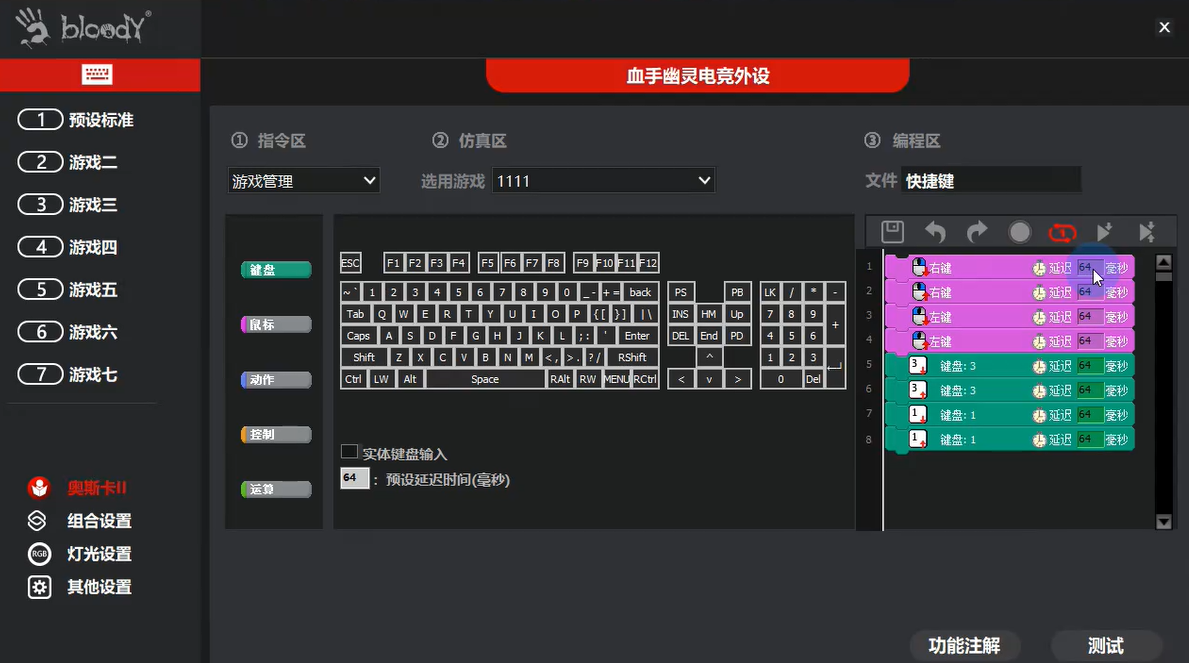
Task: Edit delay value 64 in row 5
Action: 1090,366
